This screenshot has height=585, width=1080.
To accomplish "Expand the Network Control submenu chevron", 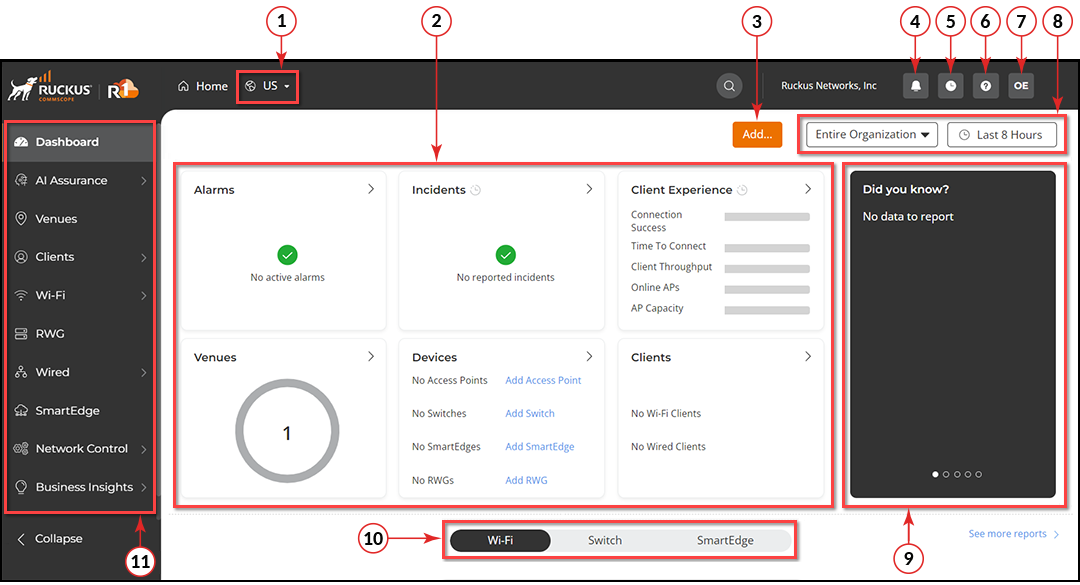I will [144, 449].
